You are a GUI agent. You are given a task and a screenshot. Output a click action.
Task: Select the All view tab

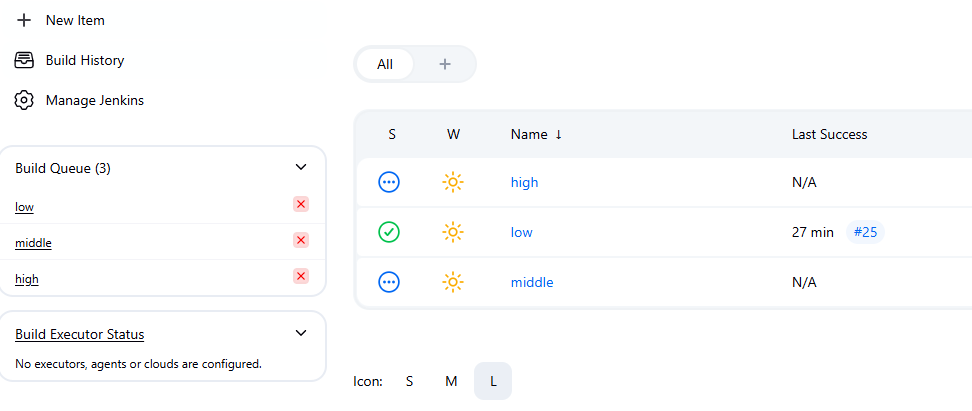coord(385,64)
